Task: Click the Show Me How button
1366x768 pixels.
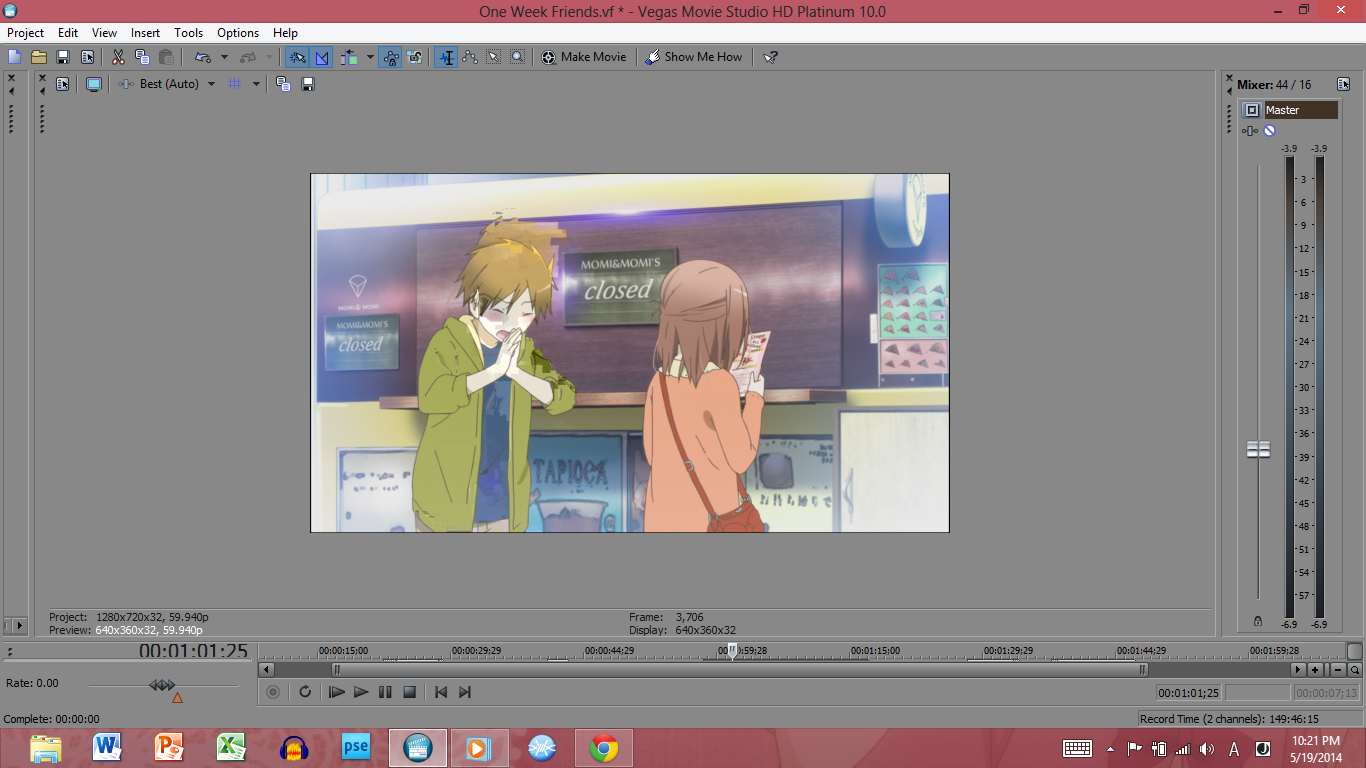Action: (694, 57)
